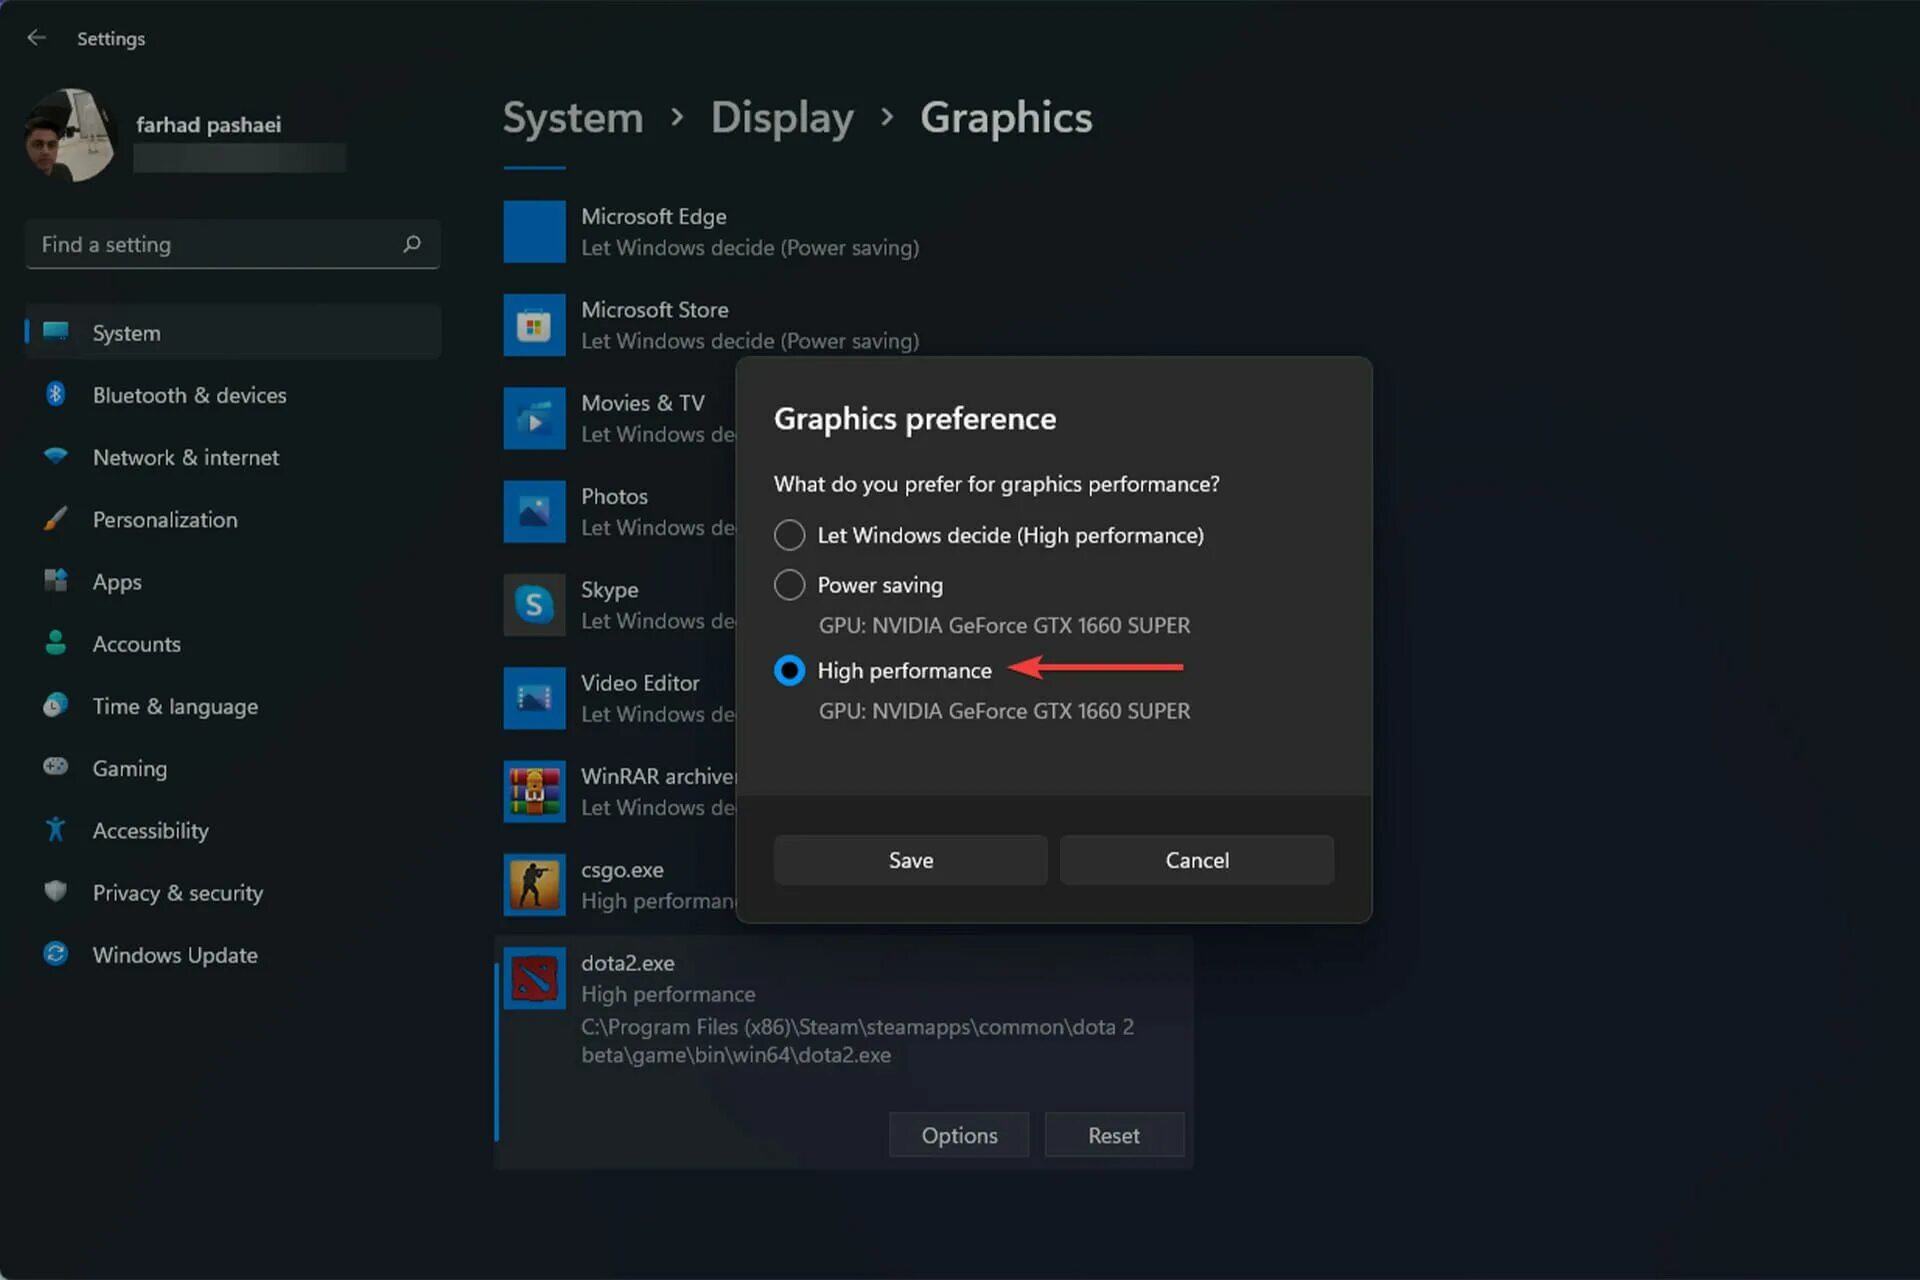Click the Photos app icon
1920x1280 pixels.
point(533,510)
